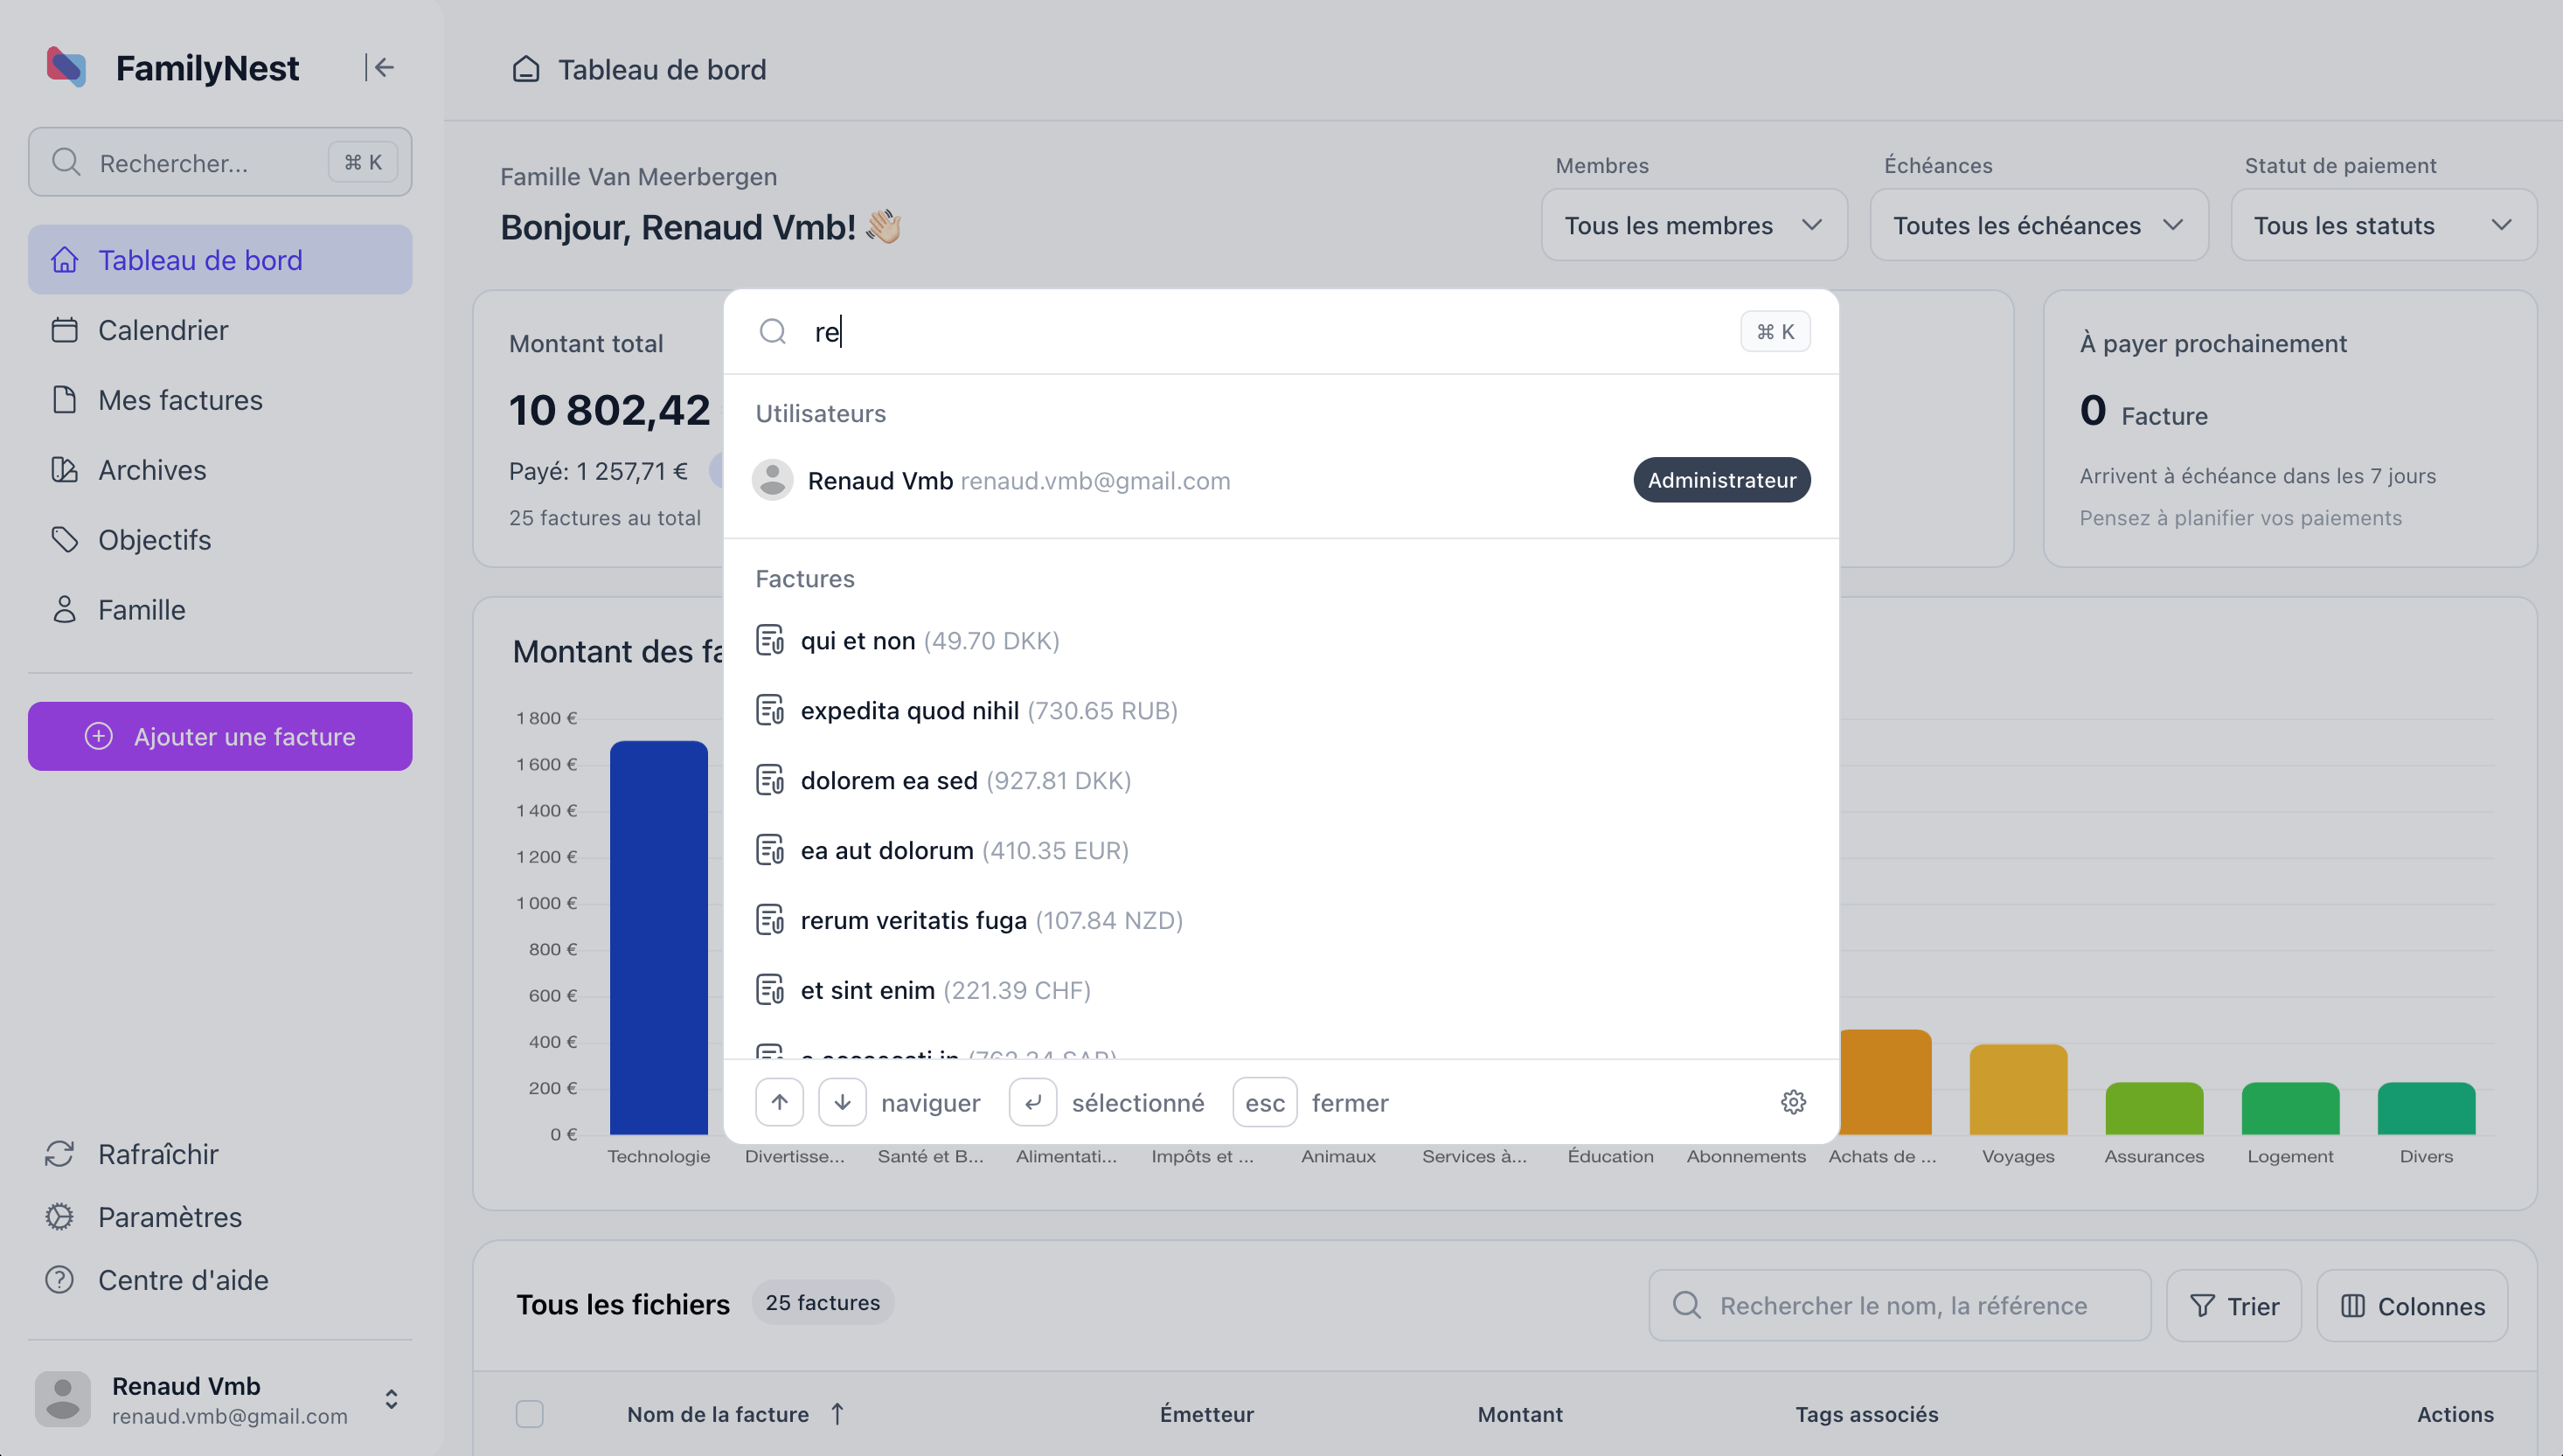This screenshot has width=2563, height=1456.
Task: Tick the select-all checkbox in table header
Action: tap(529, 1414)
